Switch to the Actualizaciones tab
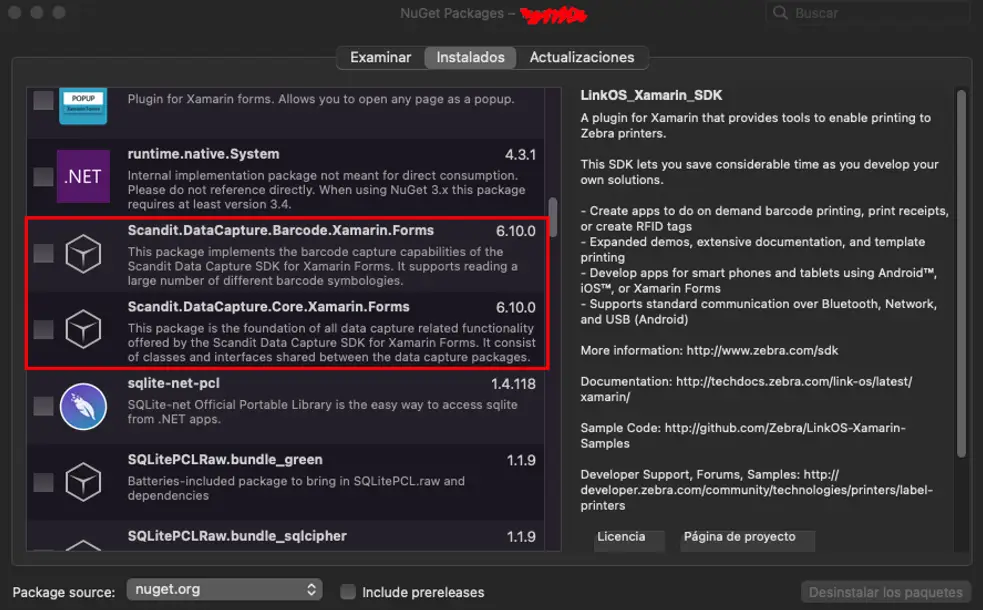The image size is (983, 610). point(582,57)
